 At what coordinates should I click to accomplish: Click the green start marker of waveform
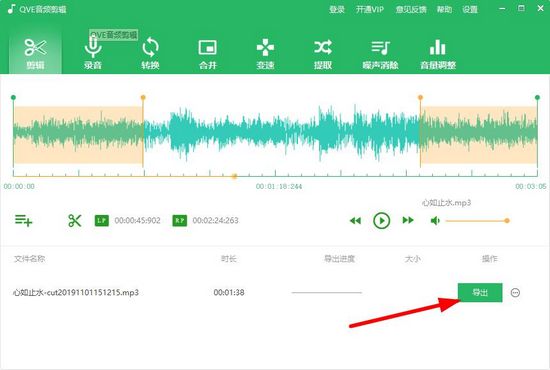(13, 97)
